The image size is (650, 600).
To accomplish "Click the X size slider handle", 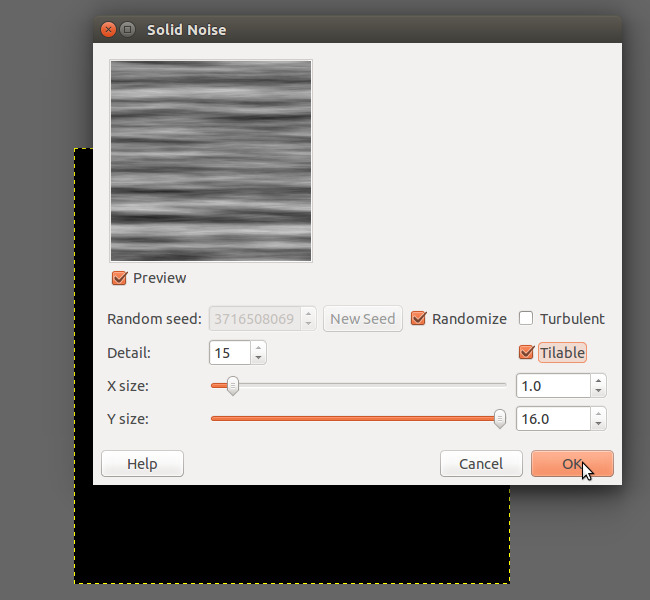I will 233,386.
